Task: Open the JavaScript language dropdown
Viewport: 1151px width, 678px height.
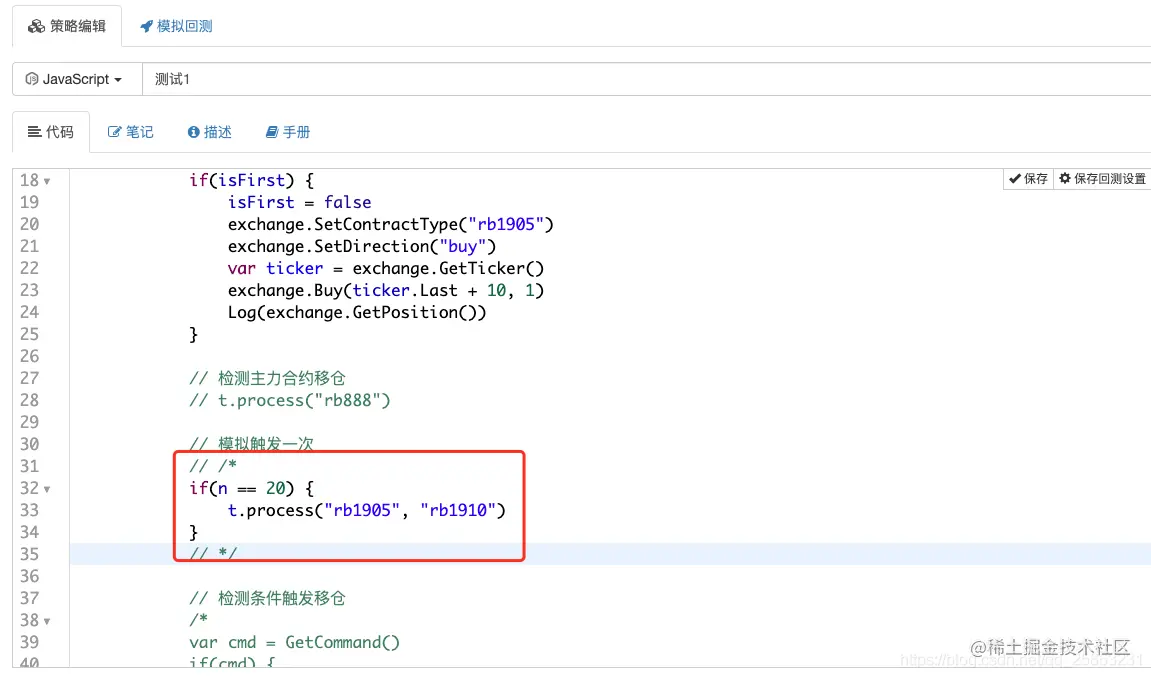Action: 77,79
